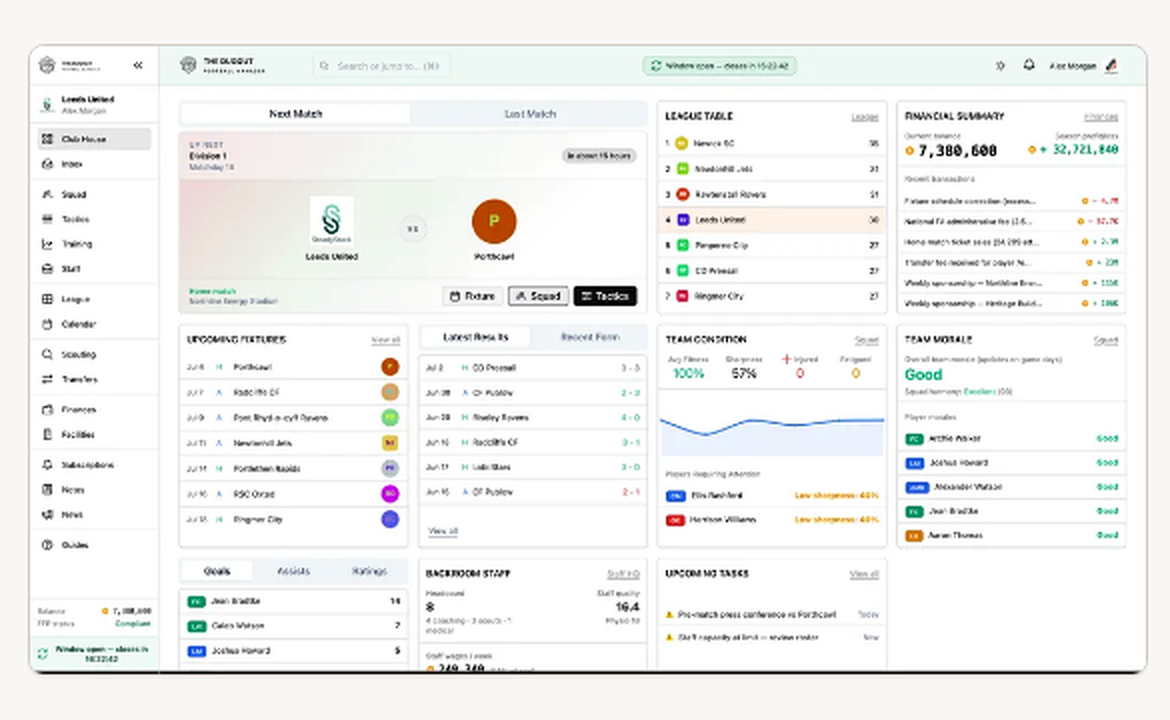Viewport: 1170px width, 720px height.
Task: Open notifications bell icon
Action: 1029,65
